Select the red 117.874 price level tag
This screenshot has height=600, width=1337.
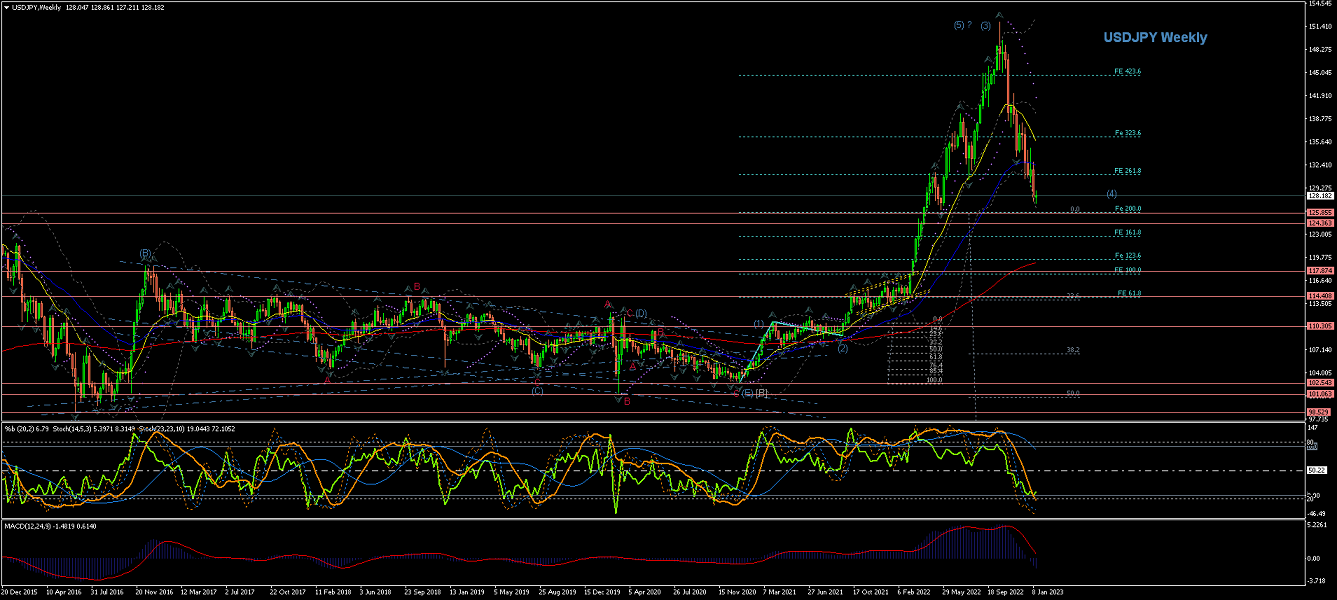tap(1320, 271)
